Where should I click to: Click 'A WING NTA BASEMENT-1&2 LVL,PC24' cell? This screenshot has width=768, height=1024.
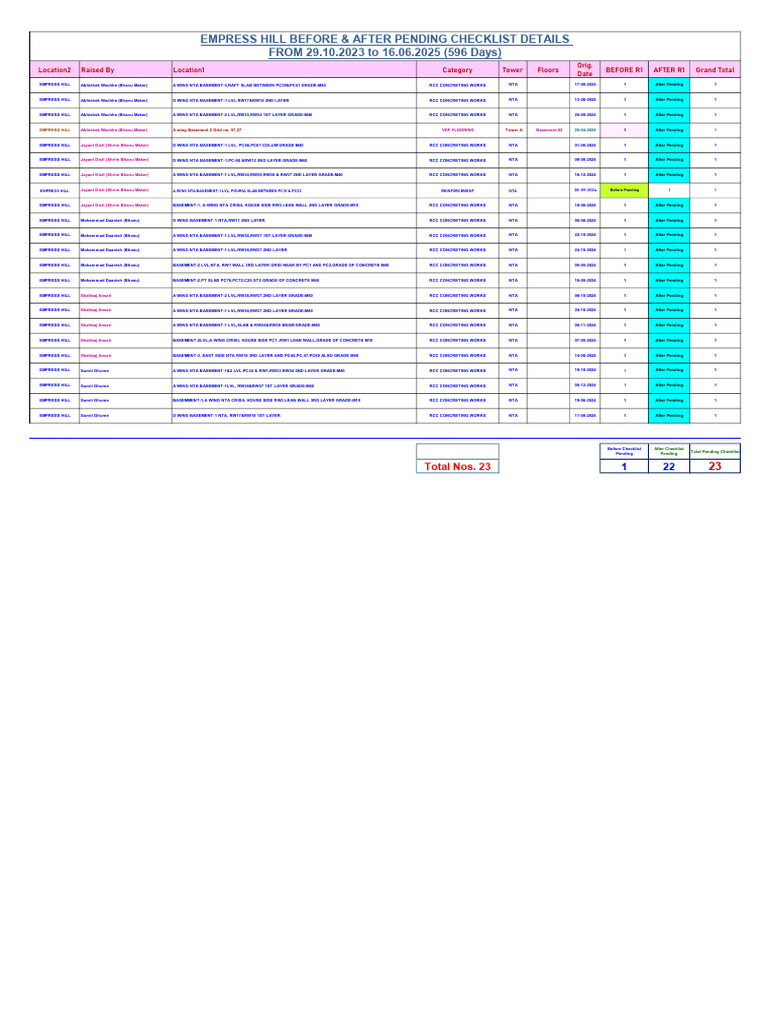tap(294, 370)
